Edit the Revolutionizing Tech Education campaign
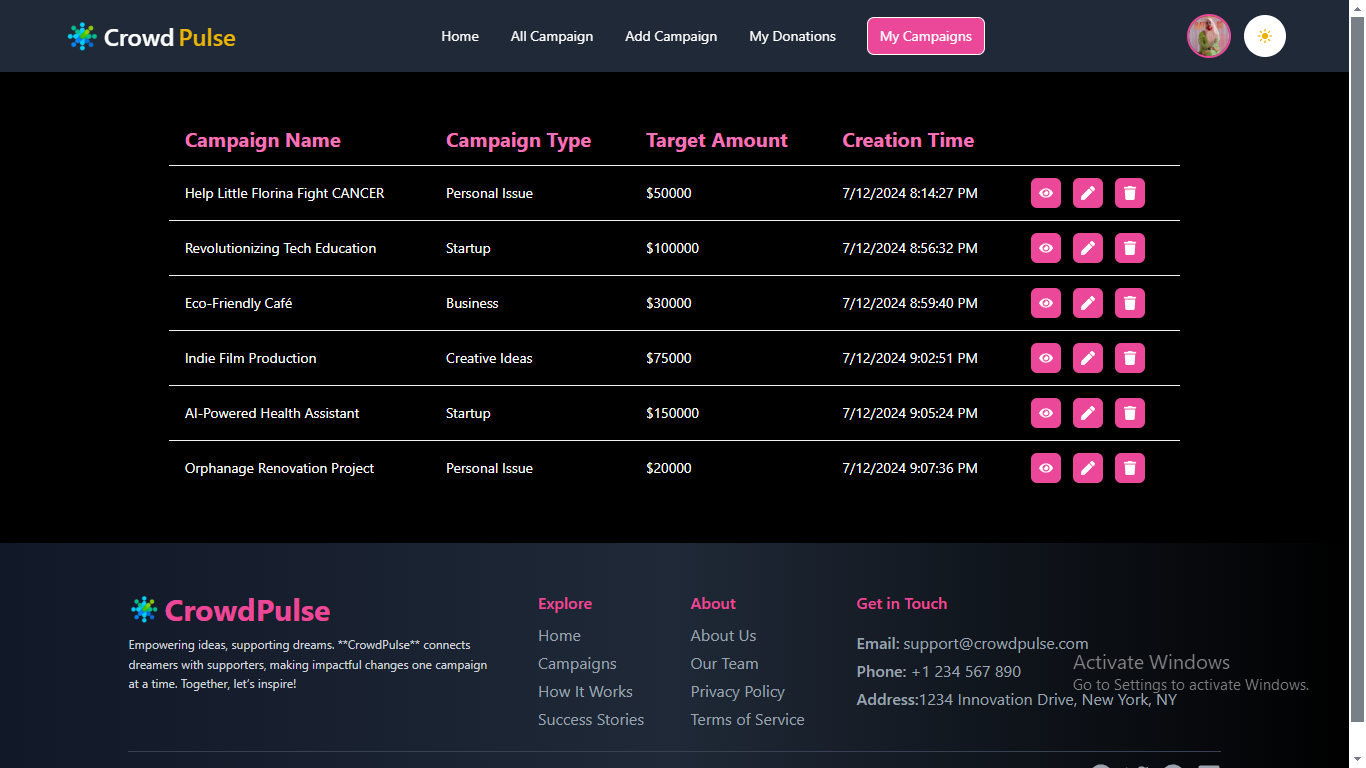Screen dimensions: 1366x768 click(1087, 248)
